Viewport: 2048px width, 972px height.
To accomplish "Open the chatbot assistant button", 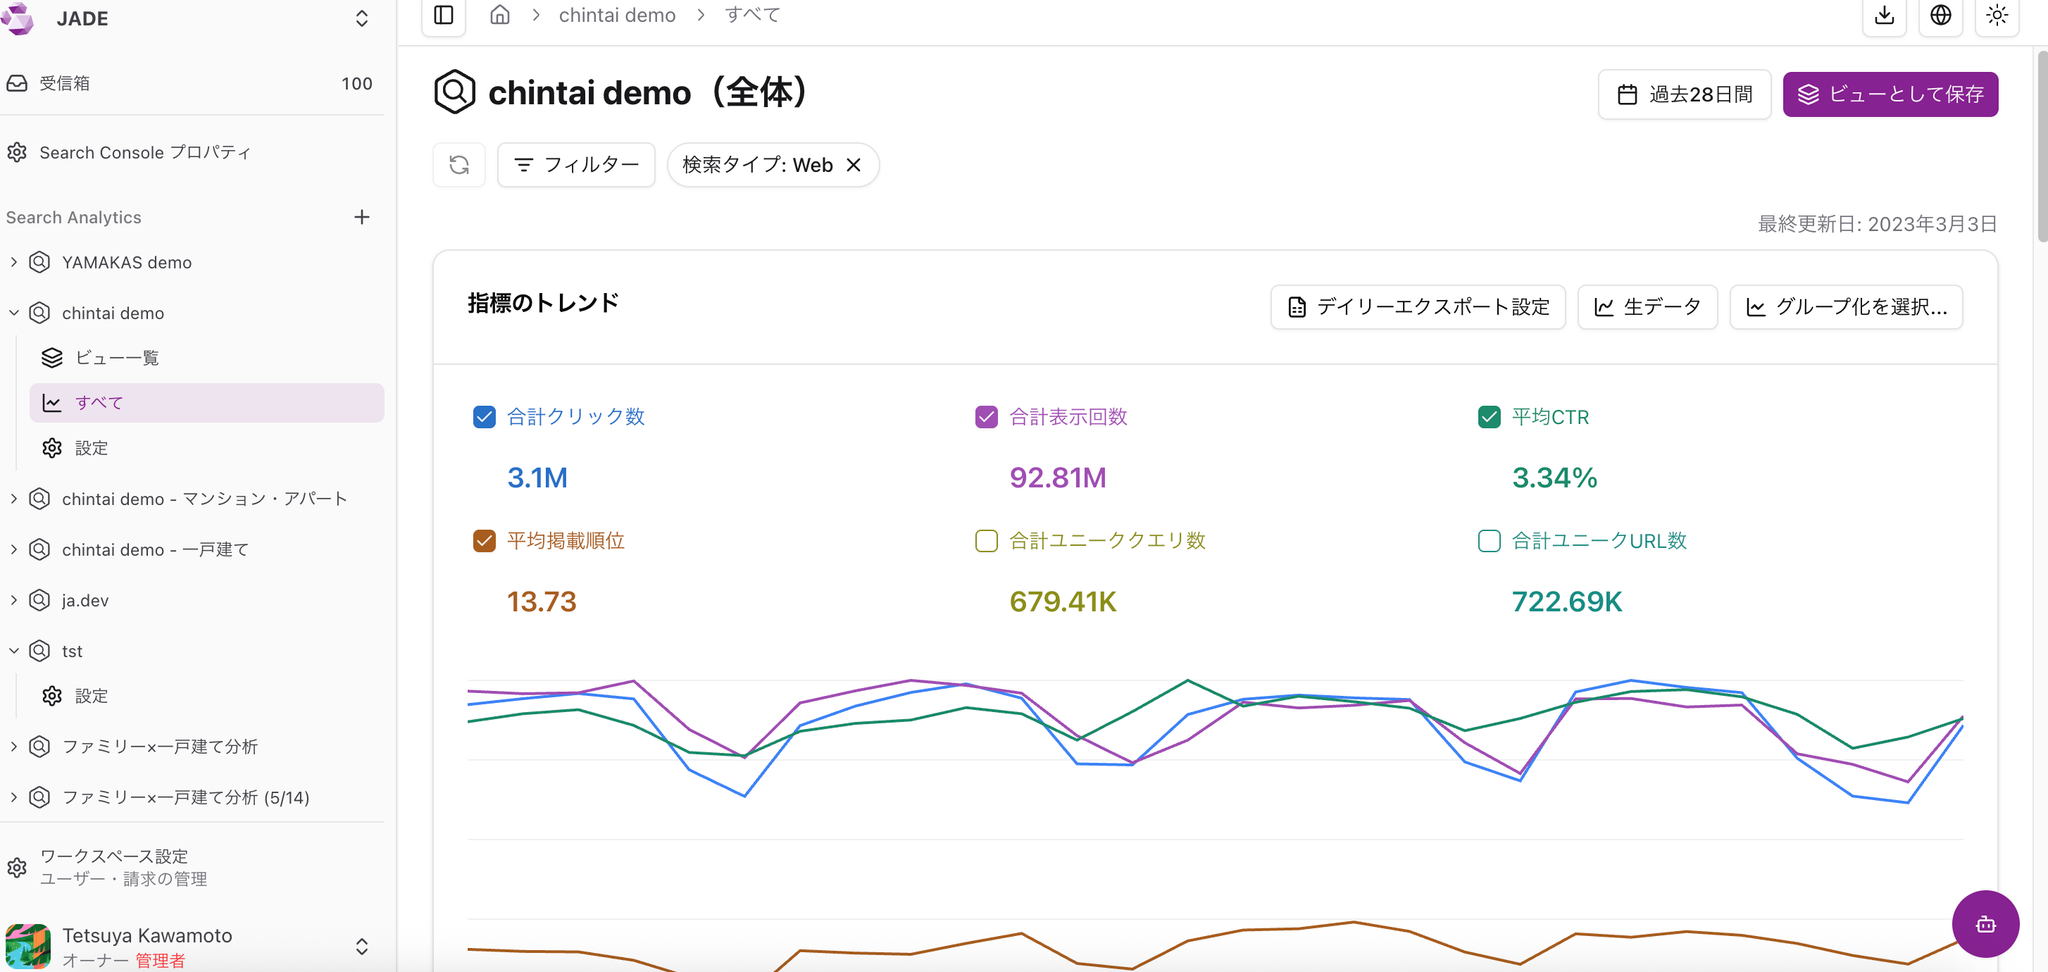I will click(x=1985, y=924).
